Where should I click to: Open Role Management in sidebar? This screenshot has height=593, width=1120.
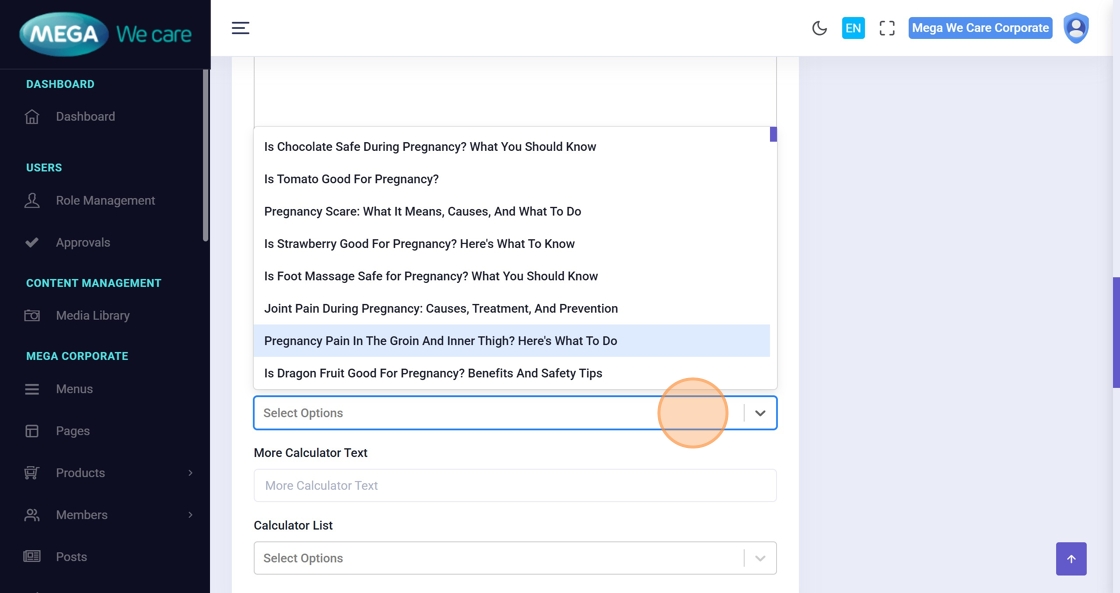pos(105,201)
